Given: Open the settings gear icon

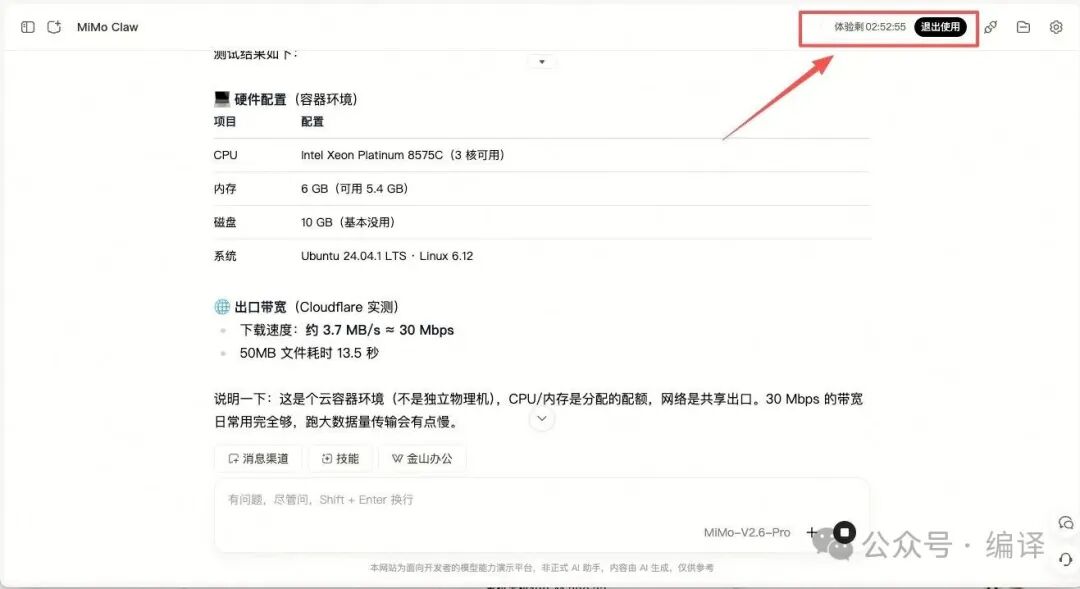Looking at the screenshot, I should tap(1056, 27).
